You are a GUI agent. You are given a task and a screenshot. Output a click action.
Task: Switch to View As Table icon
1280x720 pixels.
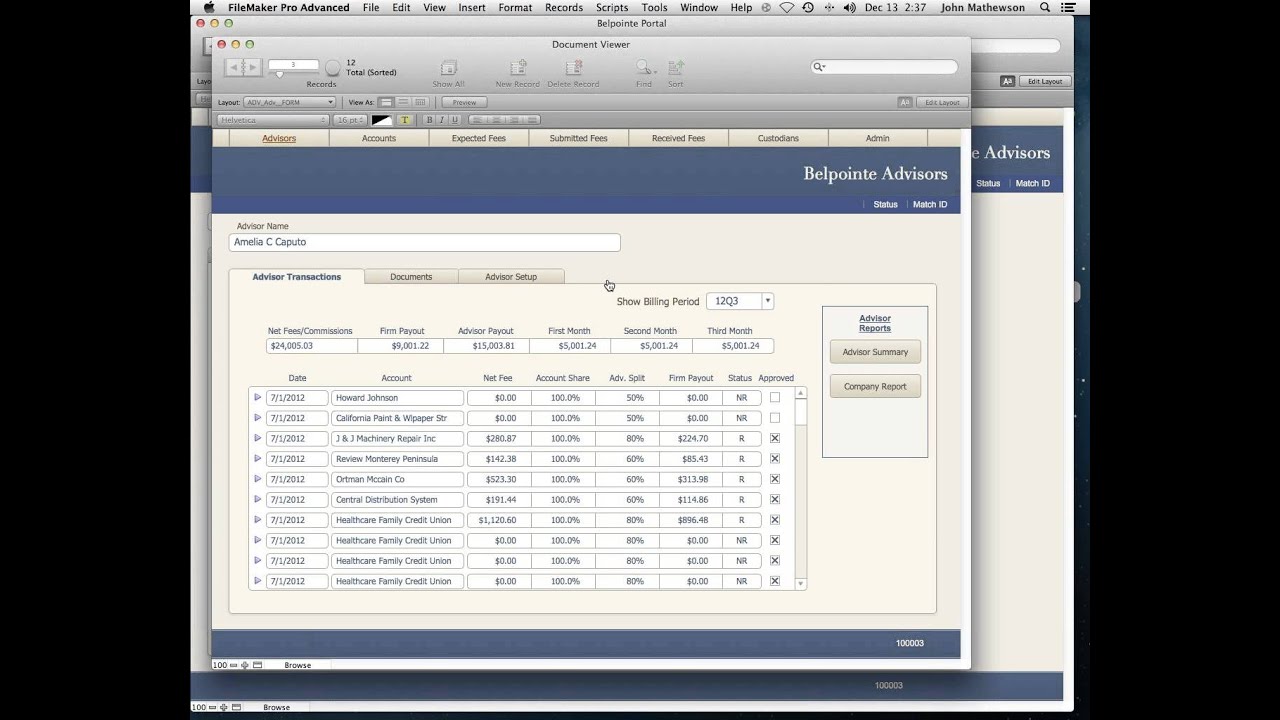tap(420, 102)
